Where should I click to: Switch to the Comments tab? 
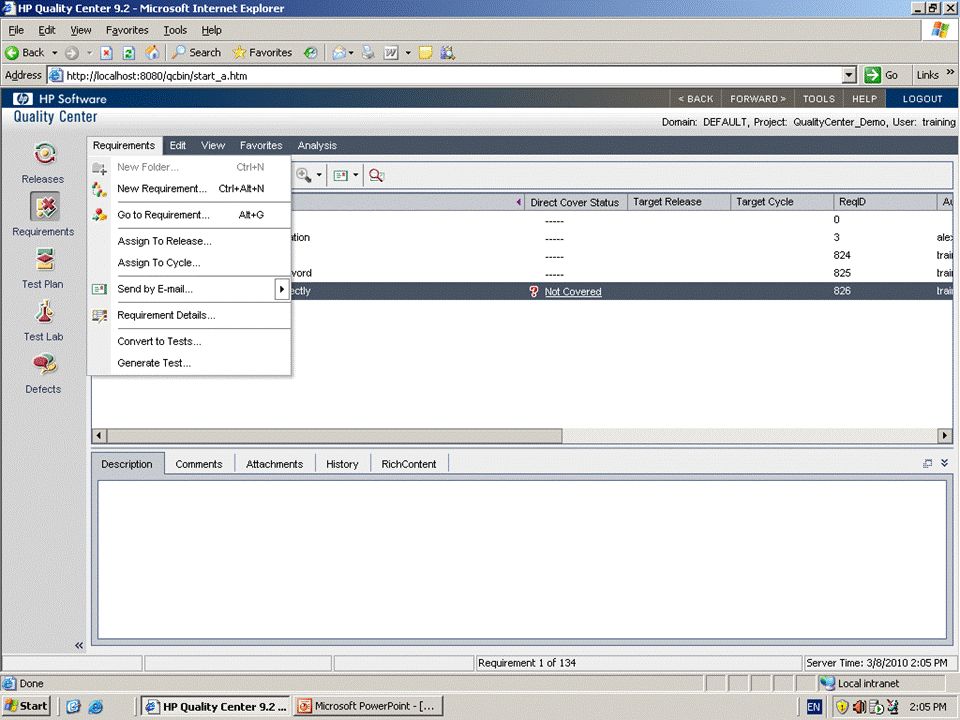199,464
